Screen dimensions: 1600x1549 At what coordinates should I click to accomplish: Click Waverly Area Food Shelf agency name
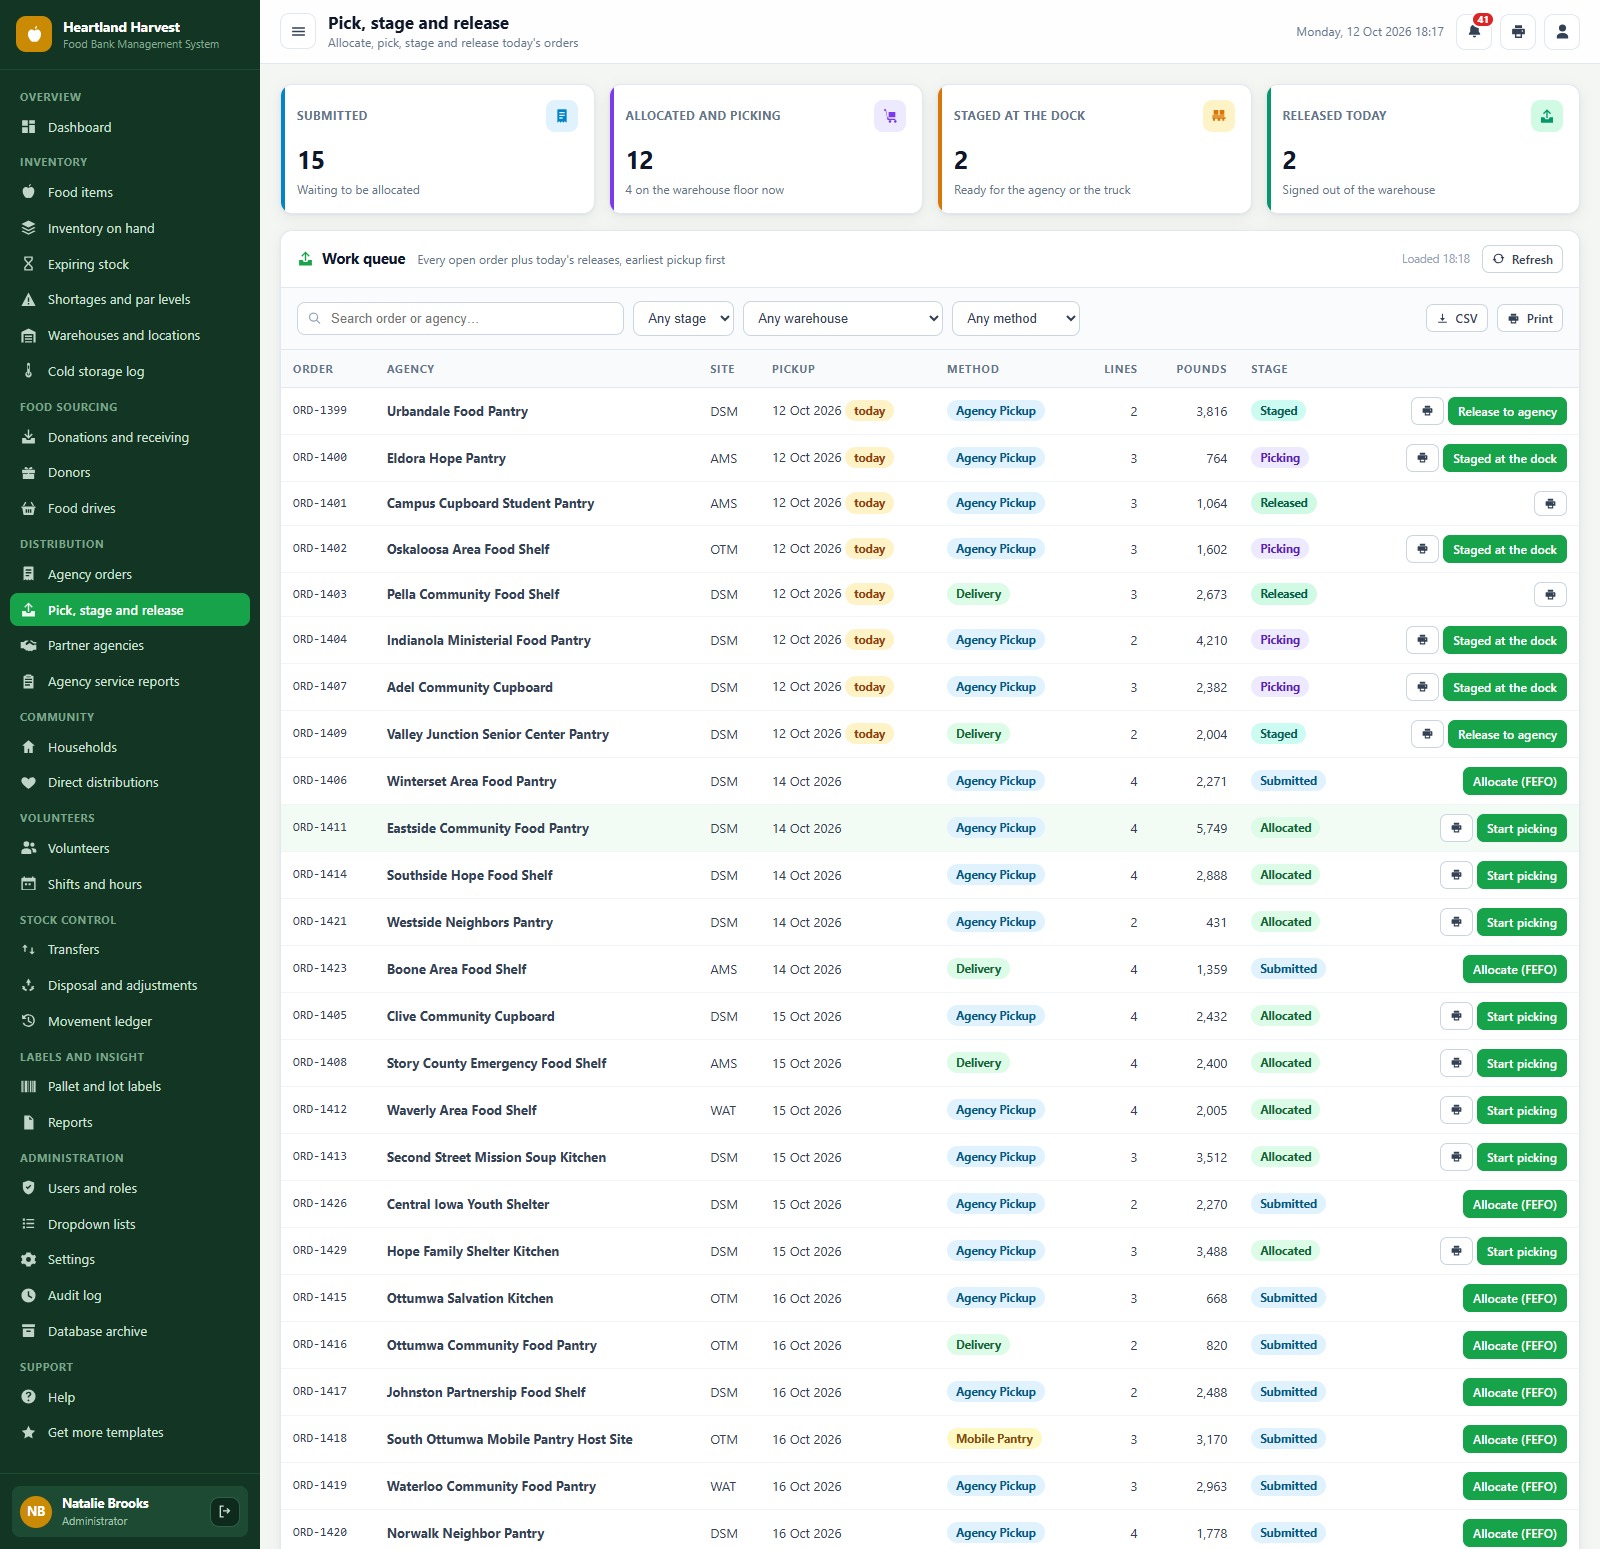tap(462, 1110)
